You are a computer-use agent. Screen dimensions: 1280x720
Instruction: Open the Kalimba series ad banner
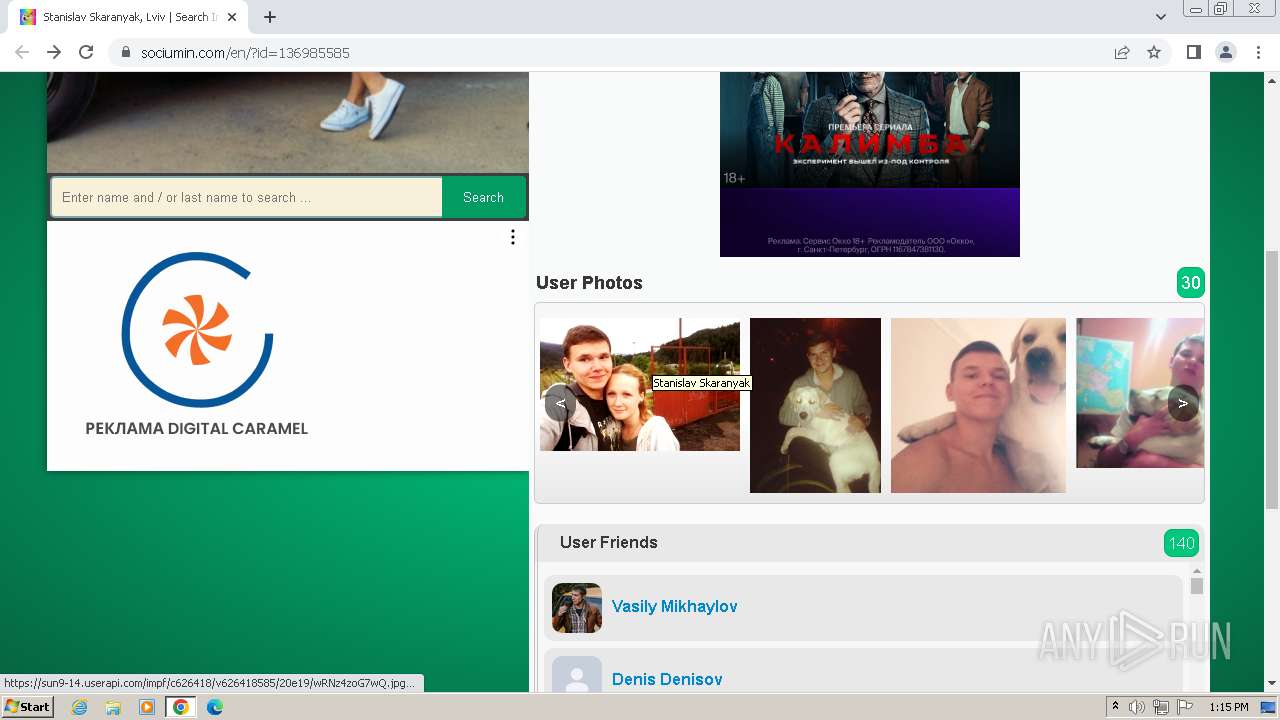point(870,164)
